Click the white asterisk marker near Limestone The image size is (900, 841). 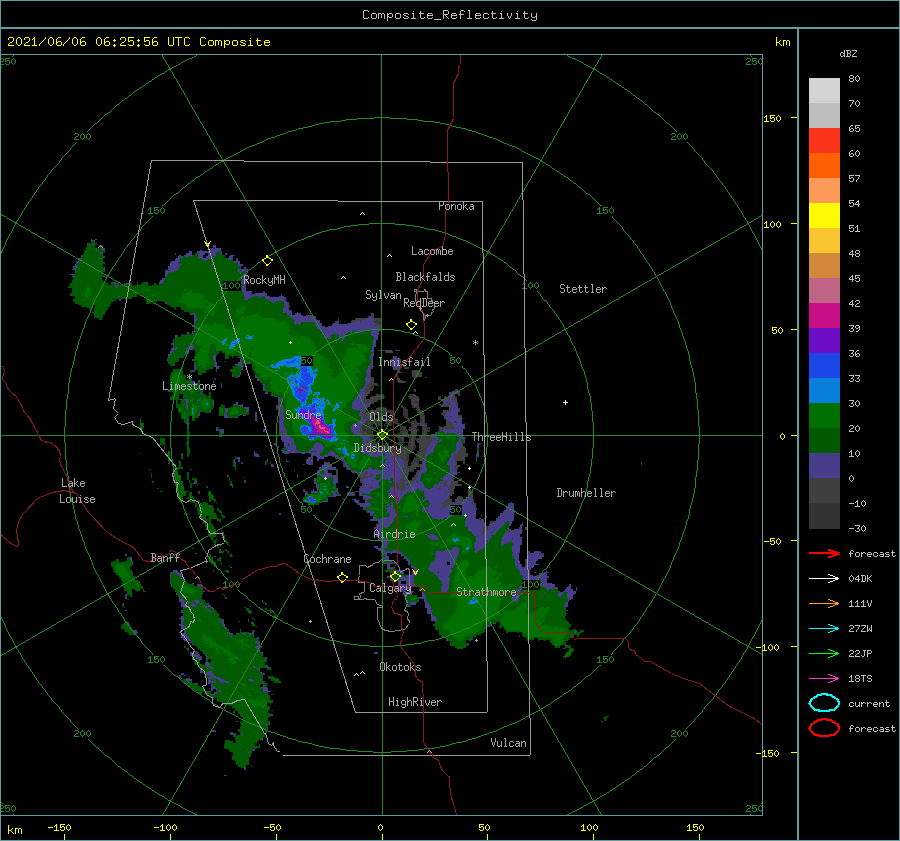pos(189,377)
